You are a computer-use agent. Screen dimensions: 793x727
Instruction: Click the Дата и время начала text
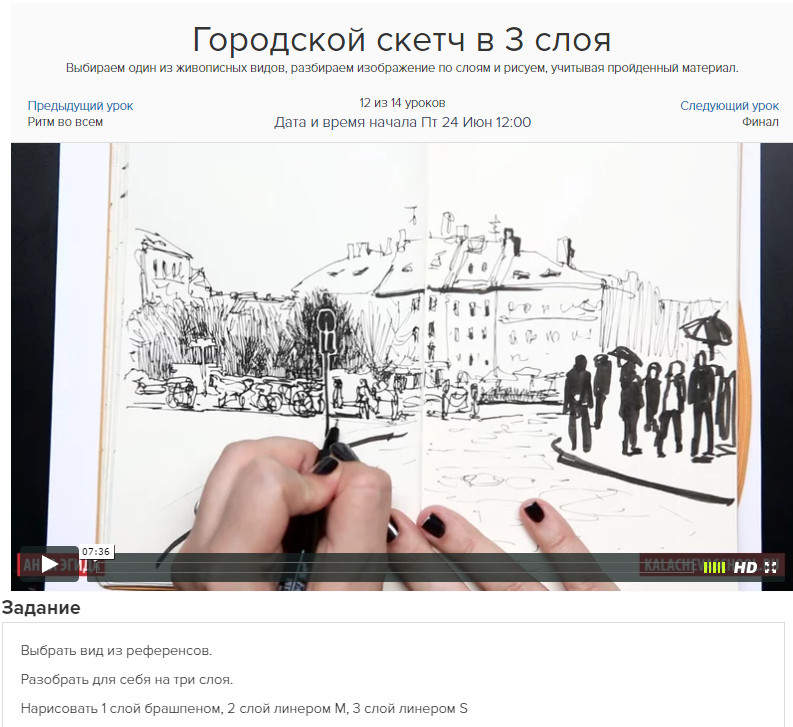402,122
